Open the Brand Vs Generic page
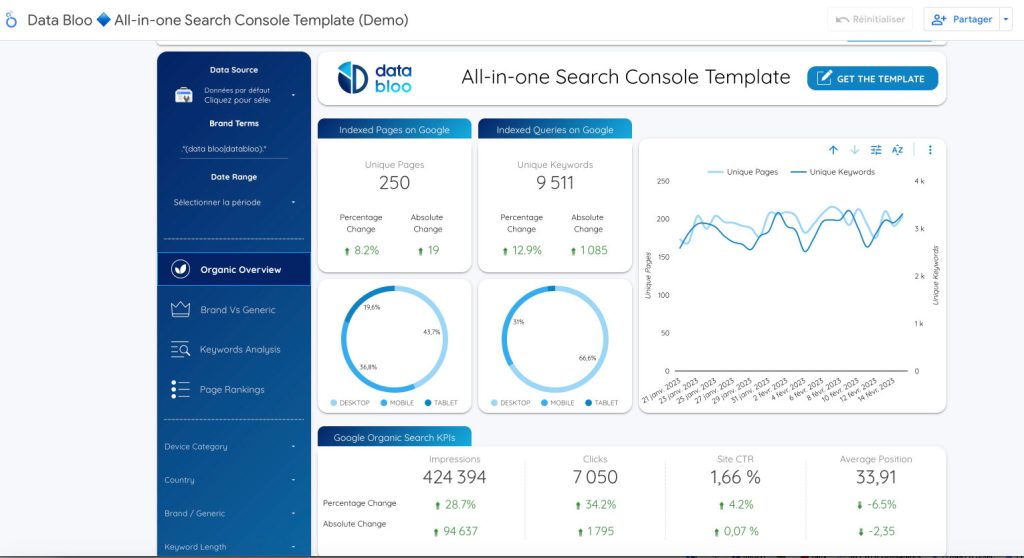Image resolution: width=1024 pixels, height=558 pixels. tap(236, 310)
